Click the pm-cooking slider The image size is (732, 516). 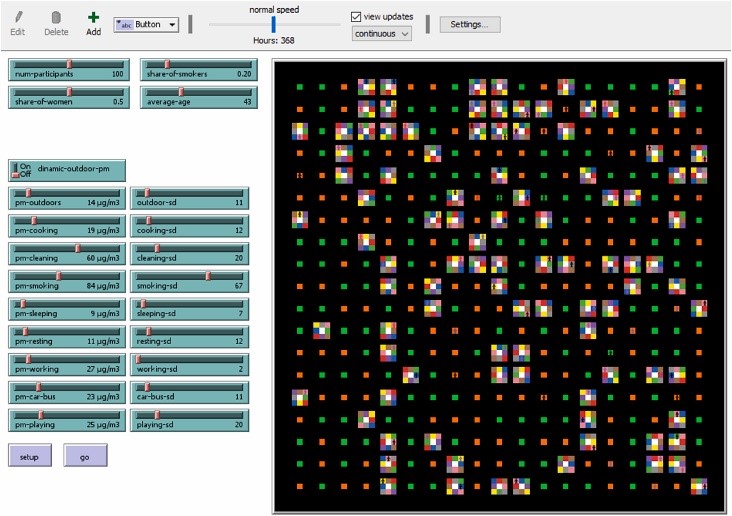tap(67, 226)
